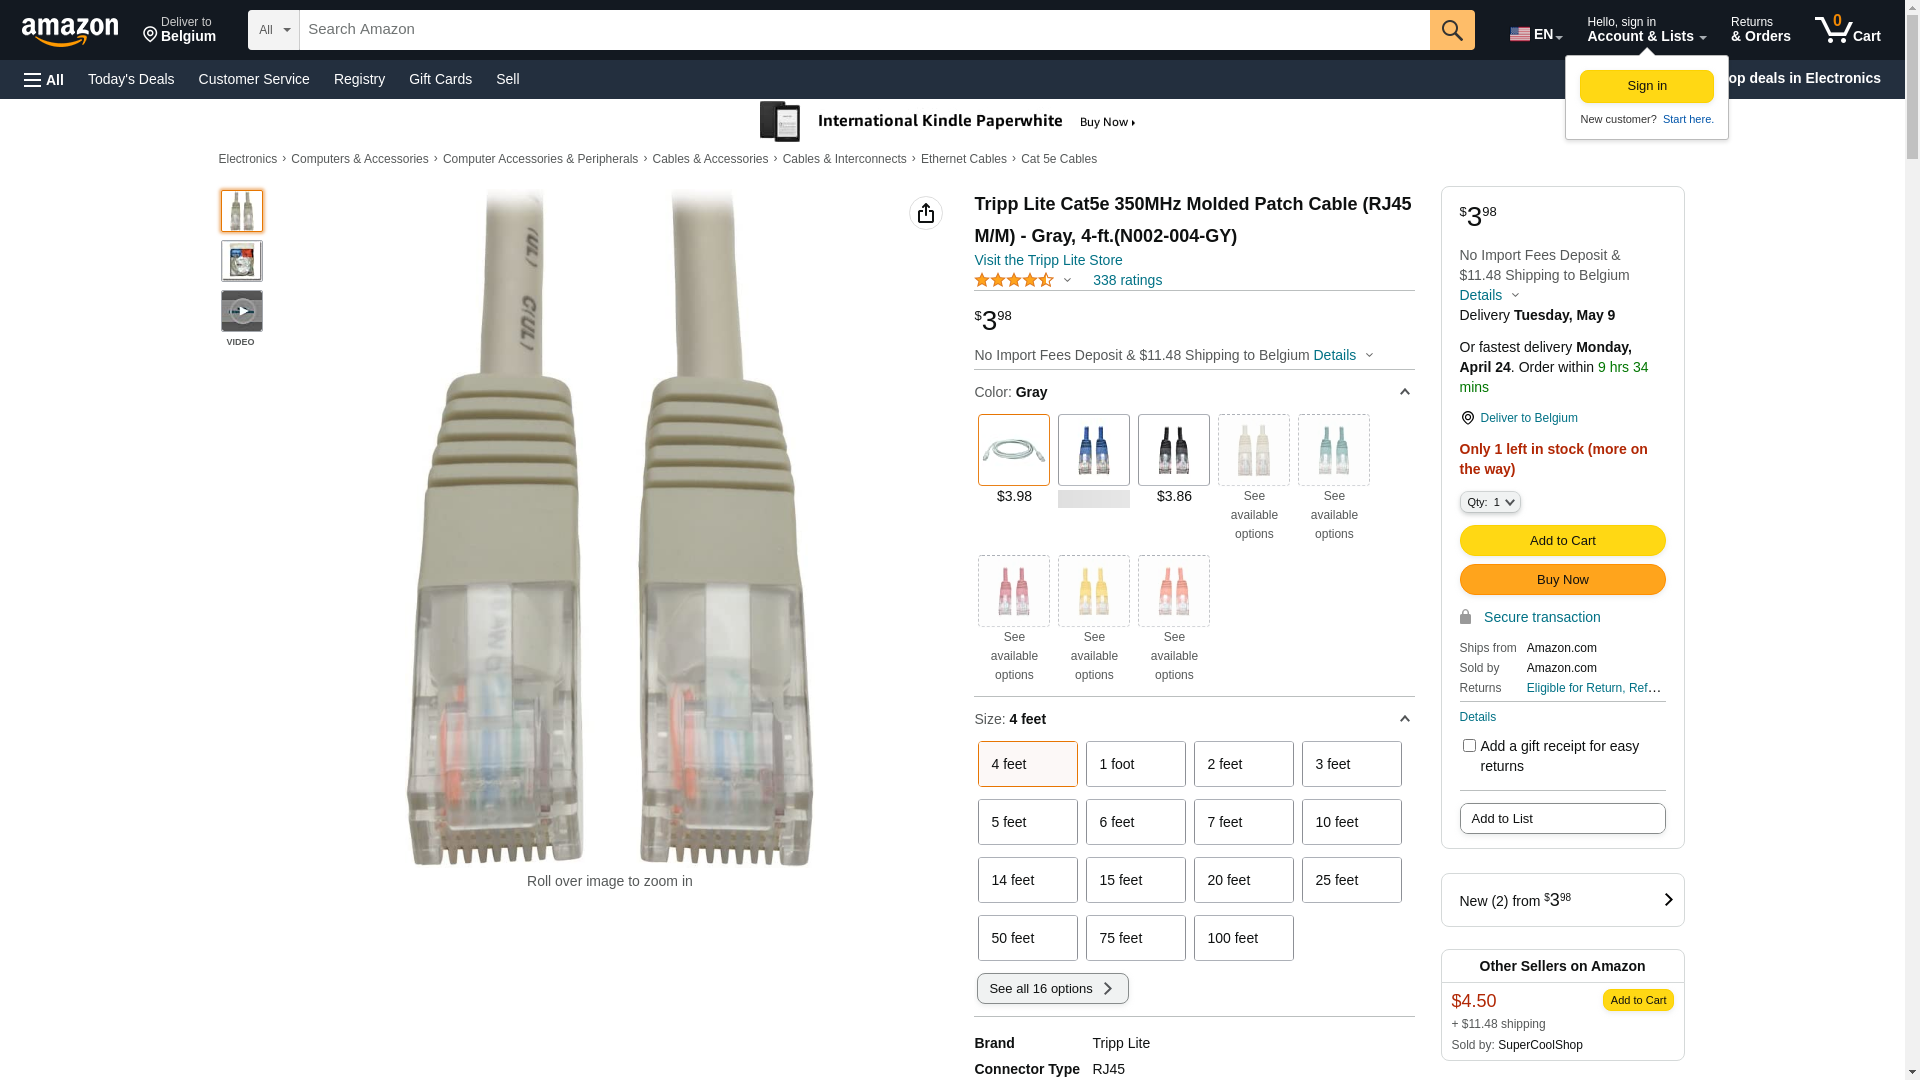This screenshot has height=1080, width=1920.
Task: Open the search category All dropdown
Action: point(273,30)
